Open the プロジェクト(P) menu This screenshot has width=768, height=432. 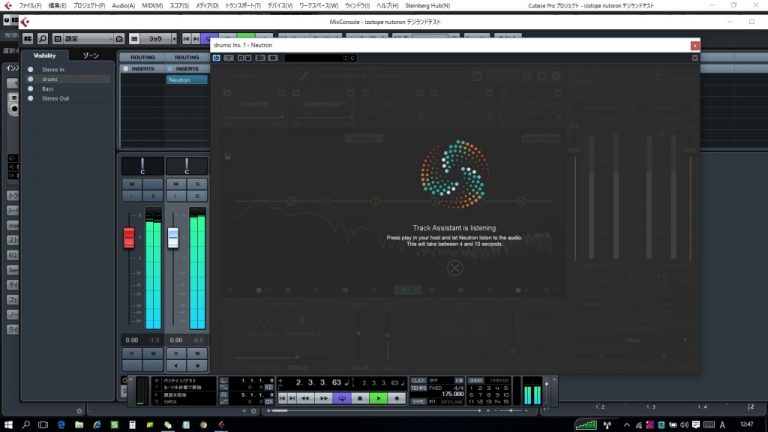(89, 5)
